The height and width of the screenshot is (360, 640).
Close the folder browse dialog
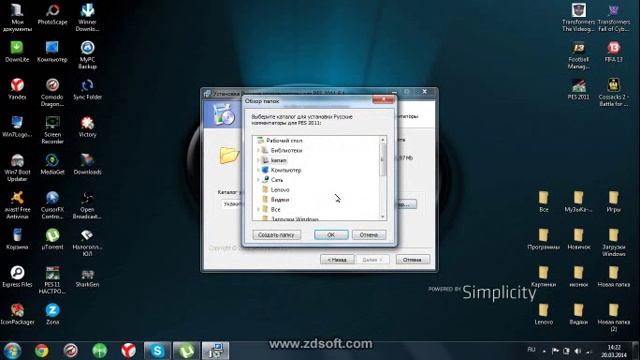click(383, 100)
